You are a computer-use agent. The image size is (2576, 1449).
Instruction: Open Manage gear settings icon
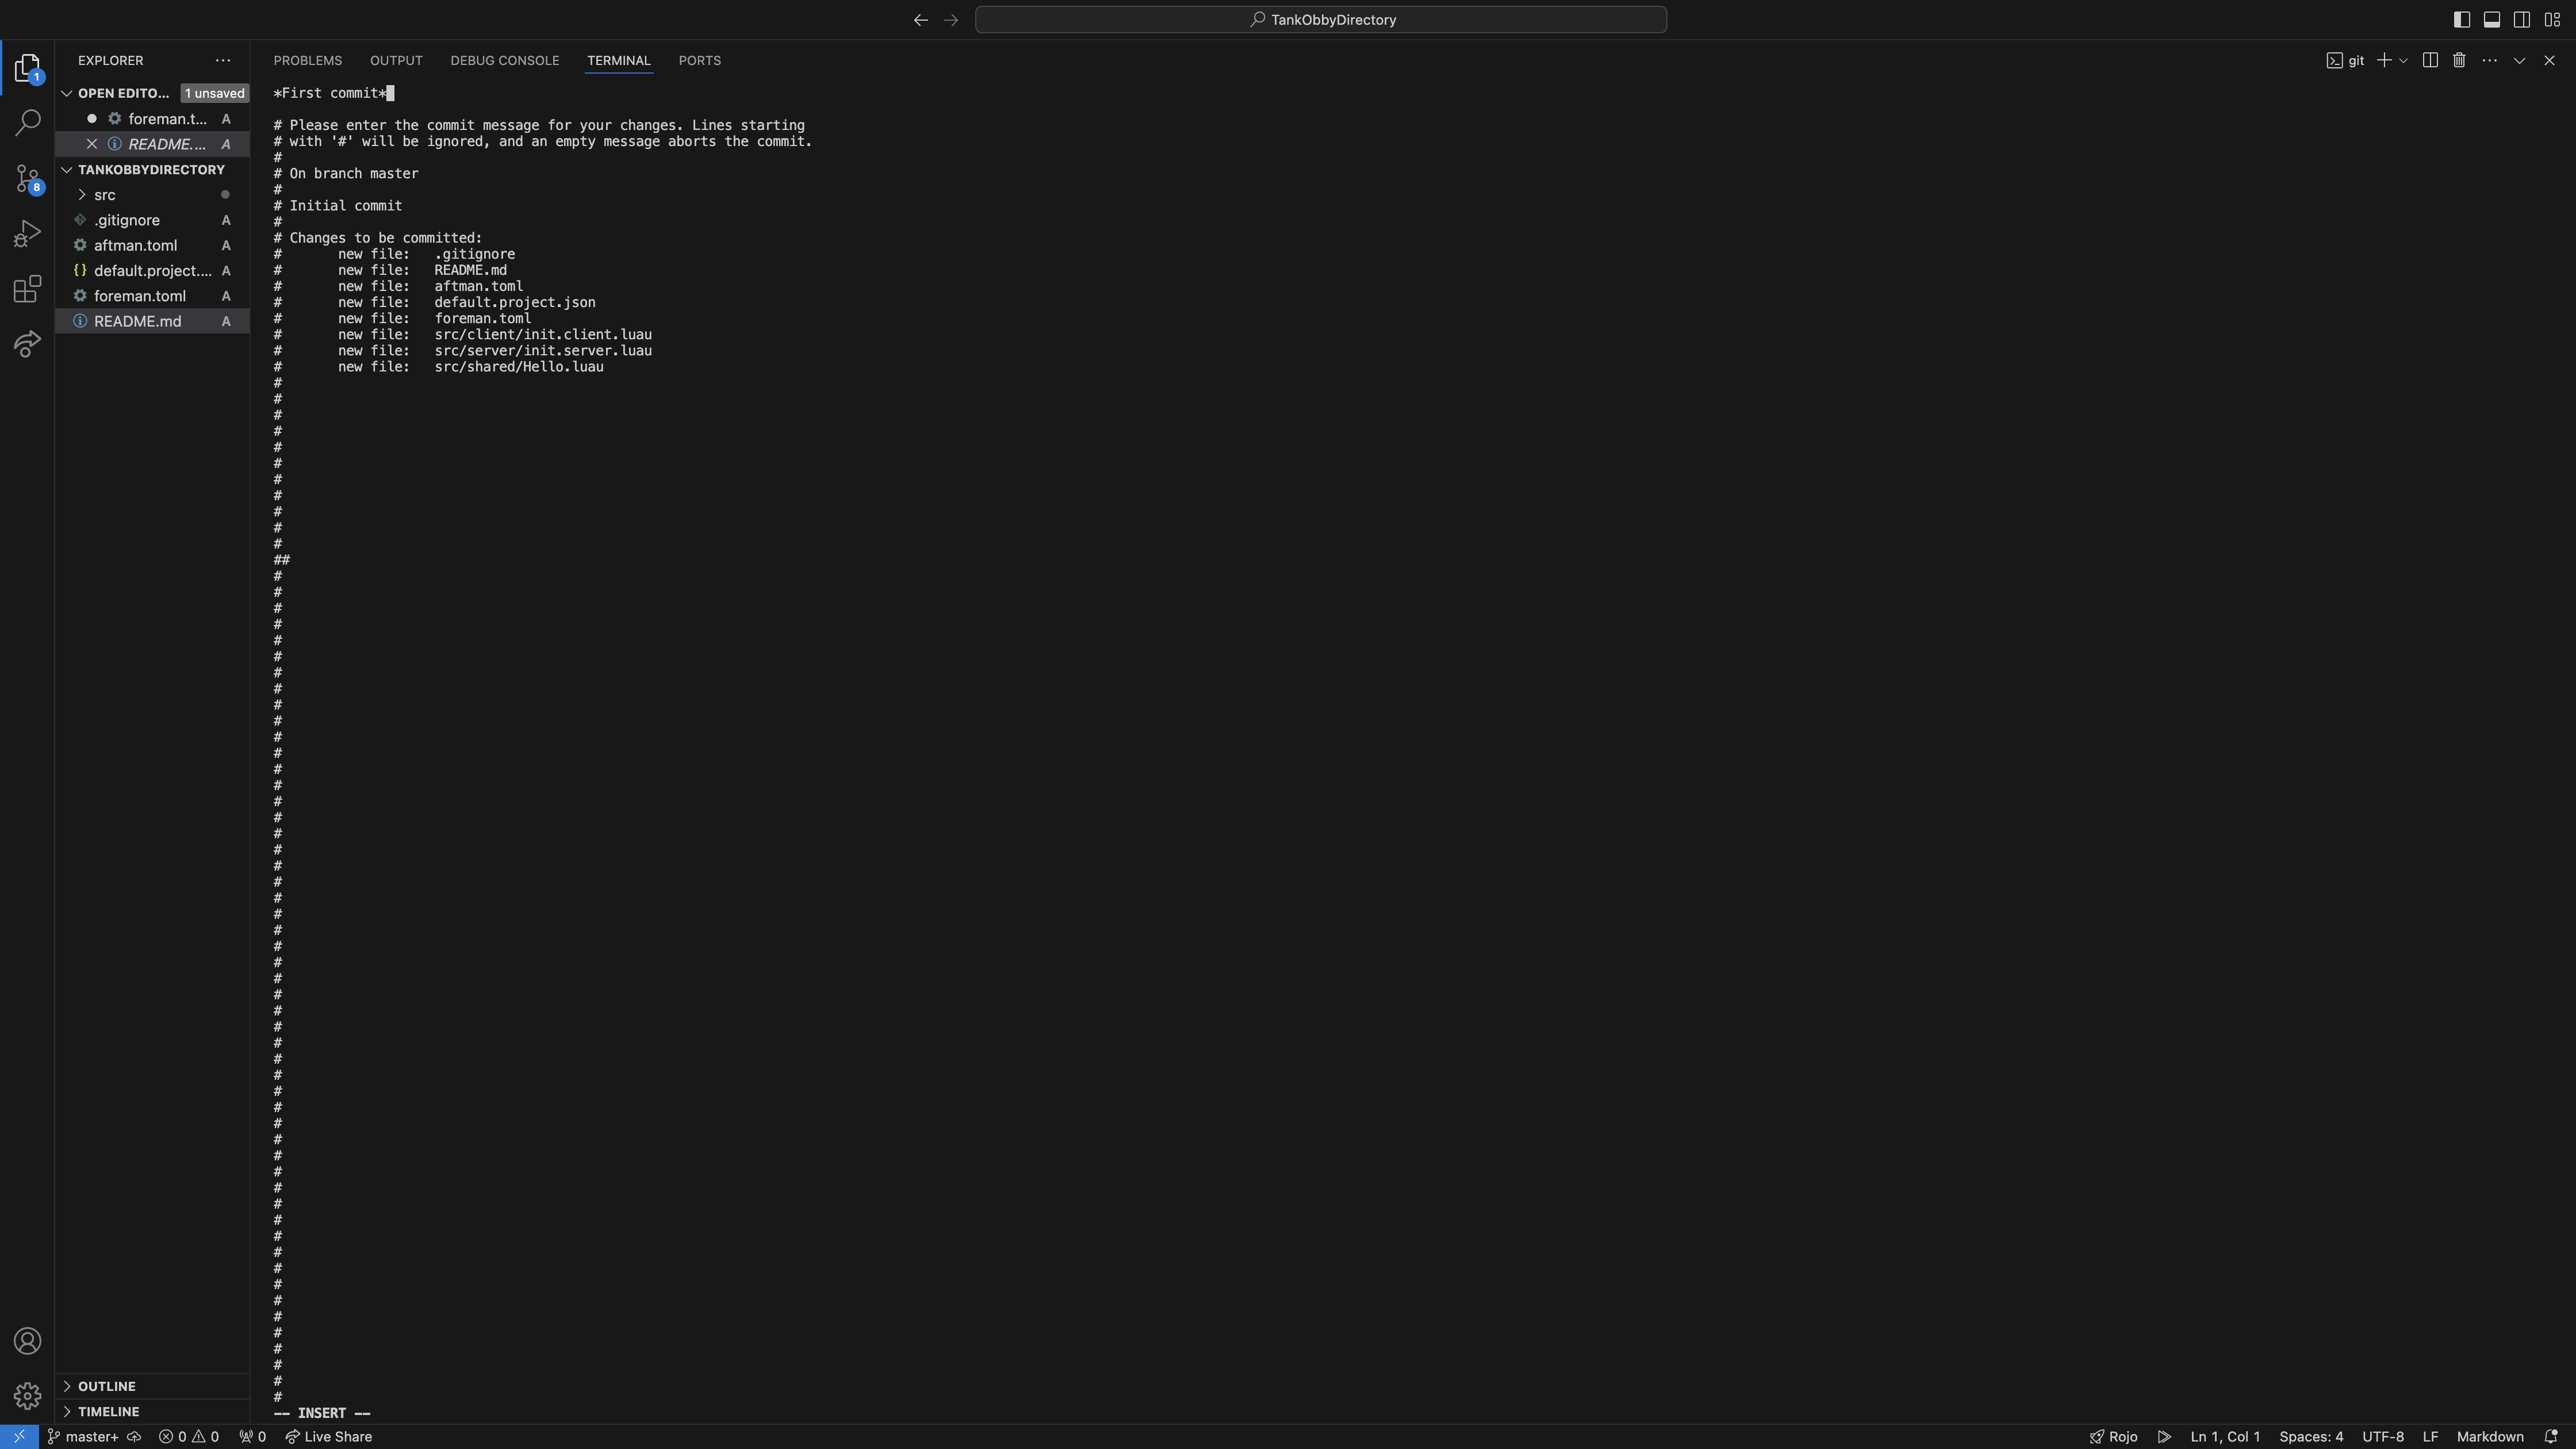(27, 1395)
